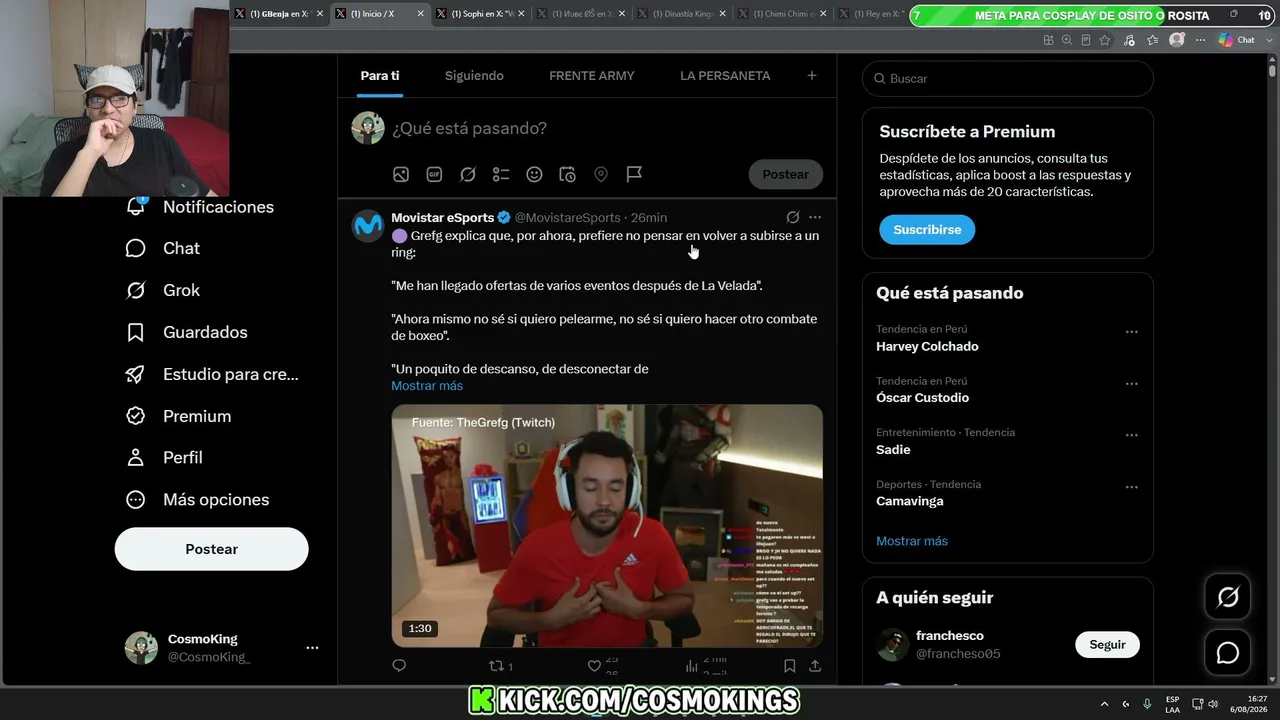This screenshot has width=1280, height=720.
Task: Add an image to the post
Action: tap(401, 174)
